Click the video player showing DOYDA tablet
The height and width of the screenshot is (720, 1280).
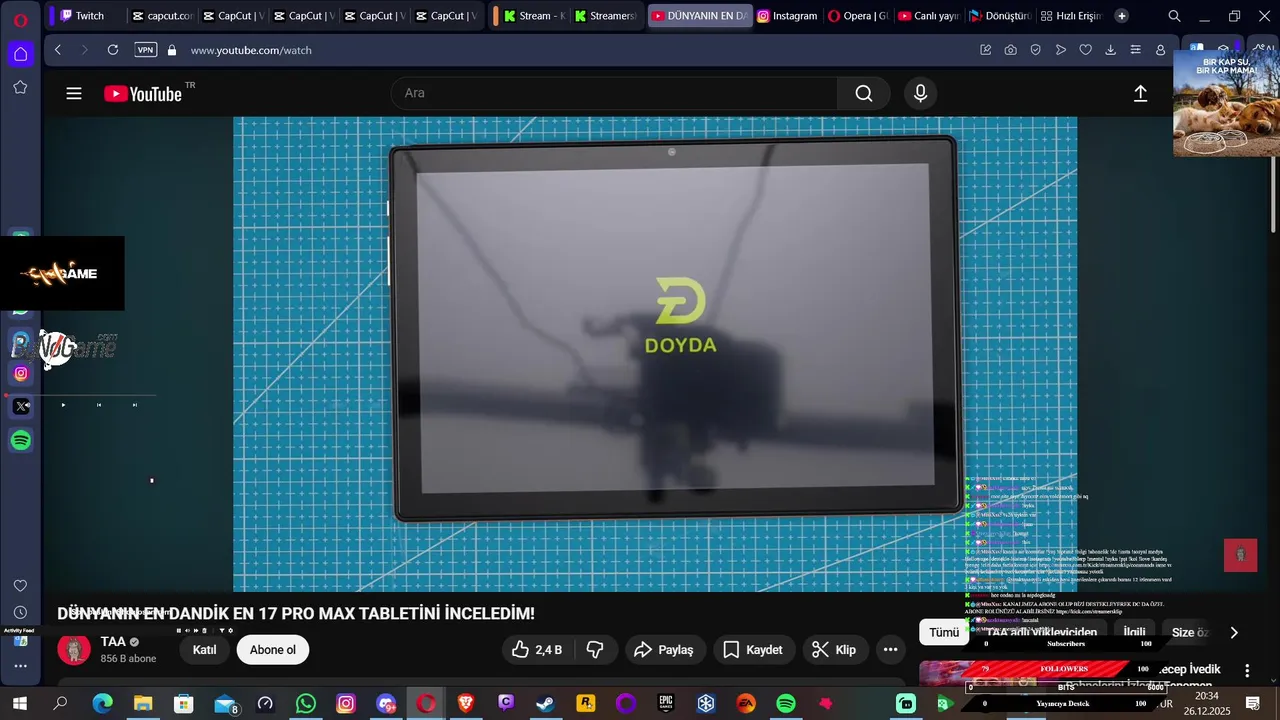[655, 354]
